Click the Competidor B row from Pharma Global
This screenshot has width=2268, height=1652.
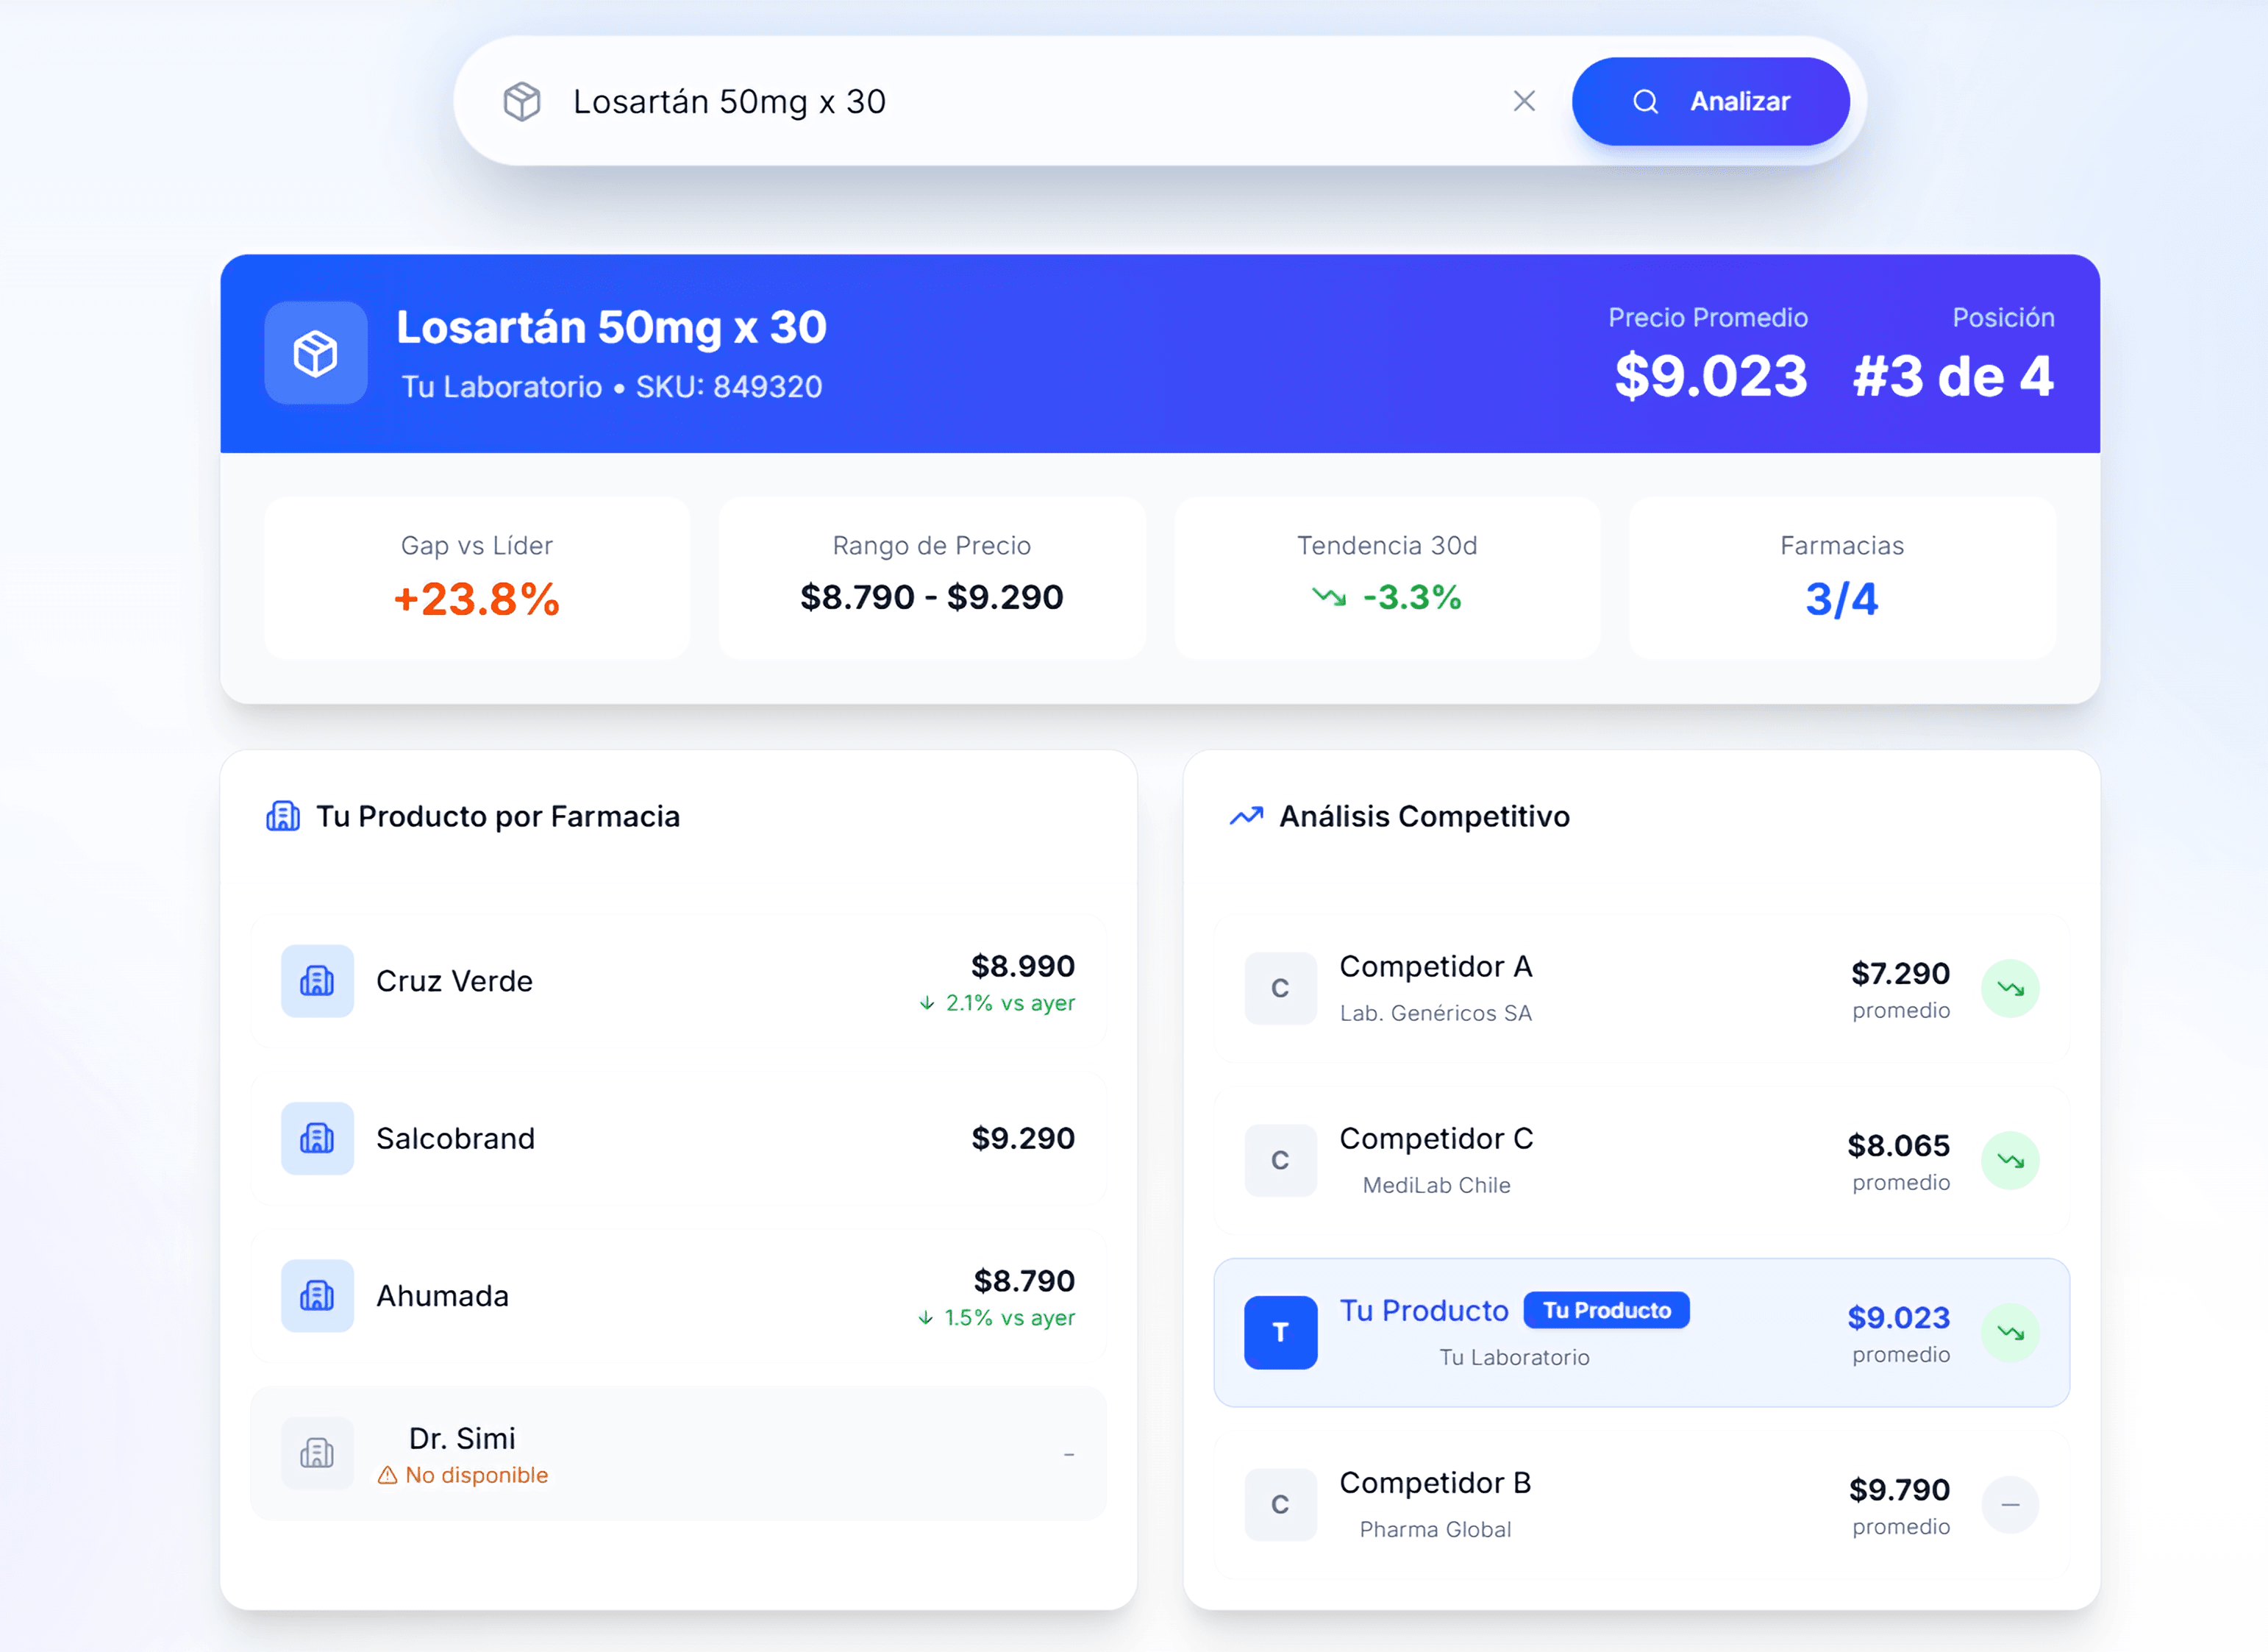coord(1640,1504)
